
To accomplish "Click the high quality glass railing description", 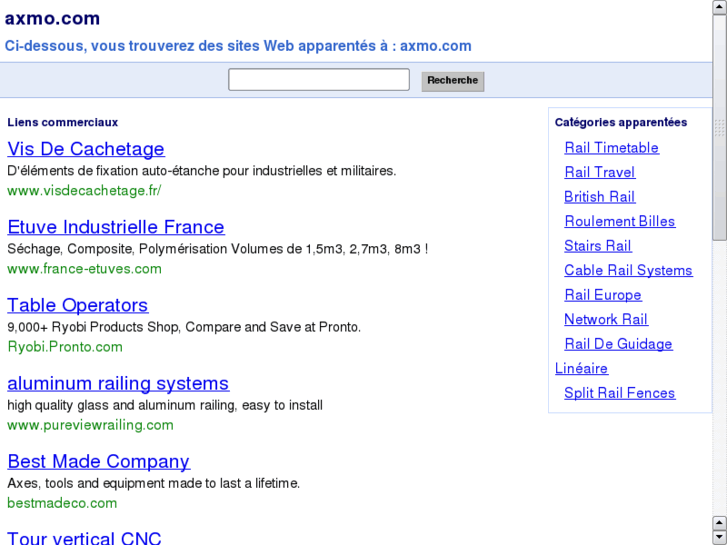I will tap(165, 405).
